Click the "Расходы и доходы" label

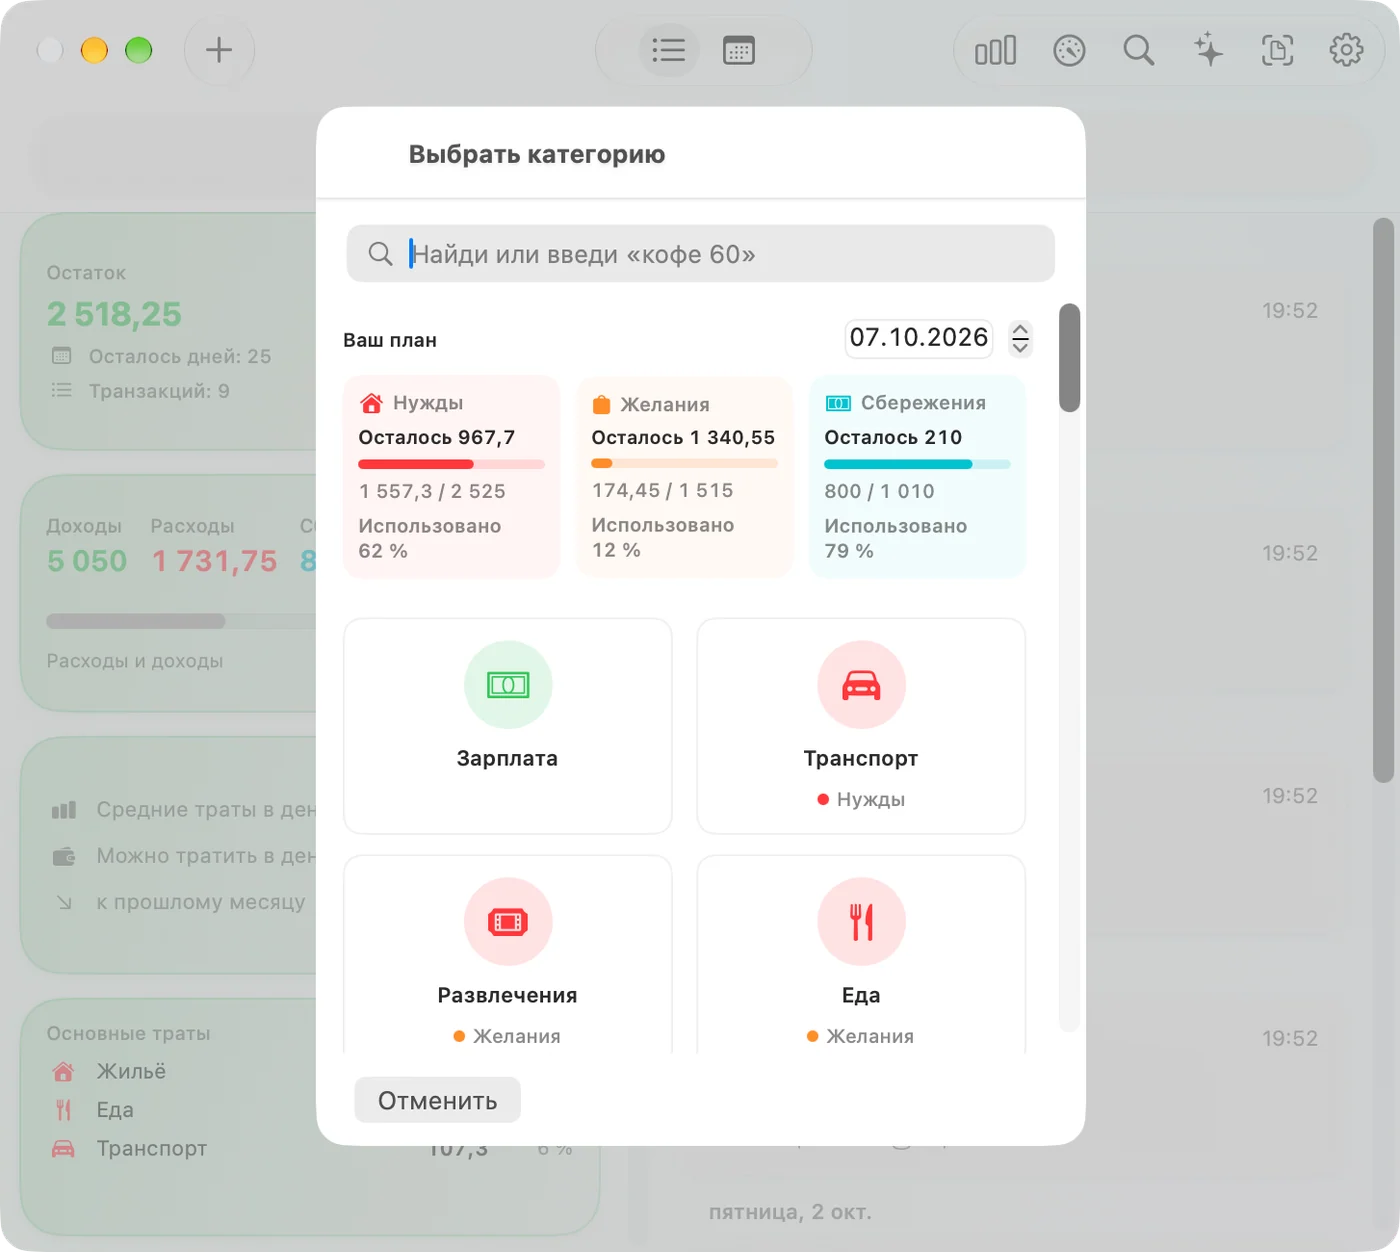[x=135, y=661]
